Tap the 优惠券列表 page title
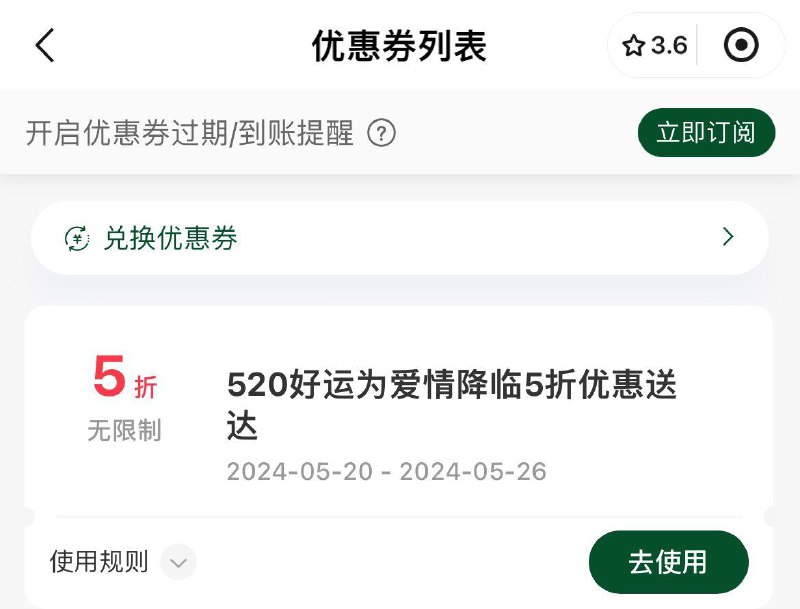 [400, 45]
